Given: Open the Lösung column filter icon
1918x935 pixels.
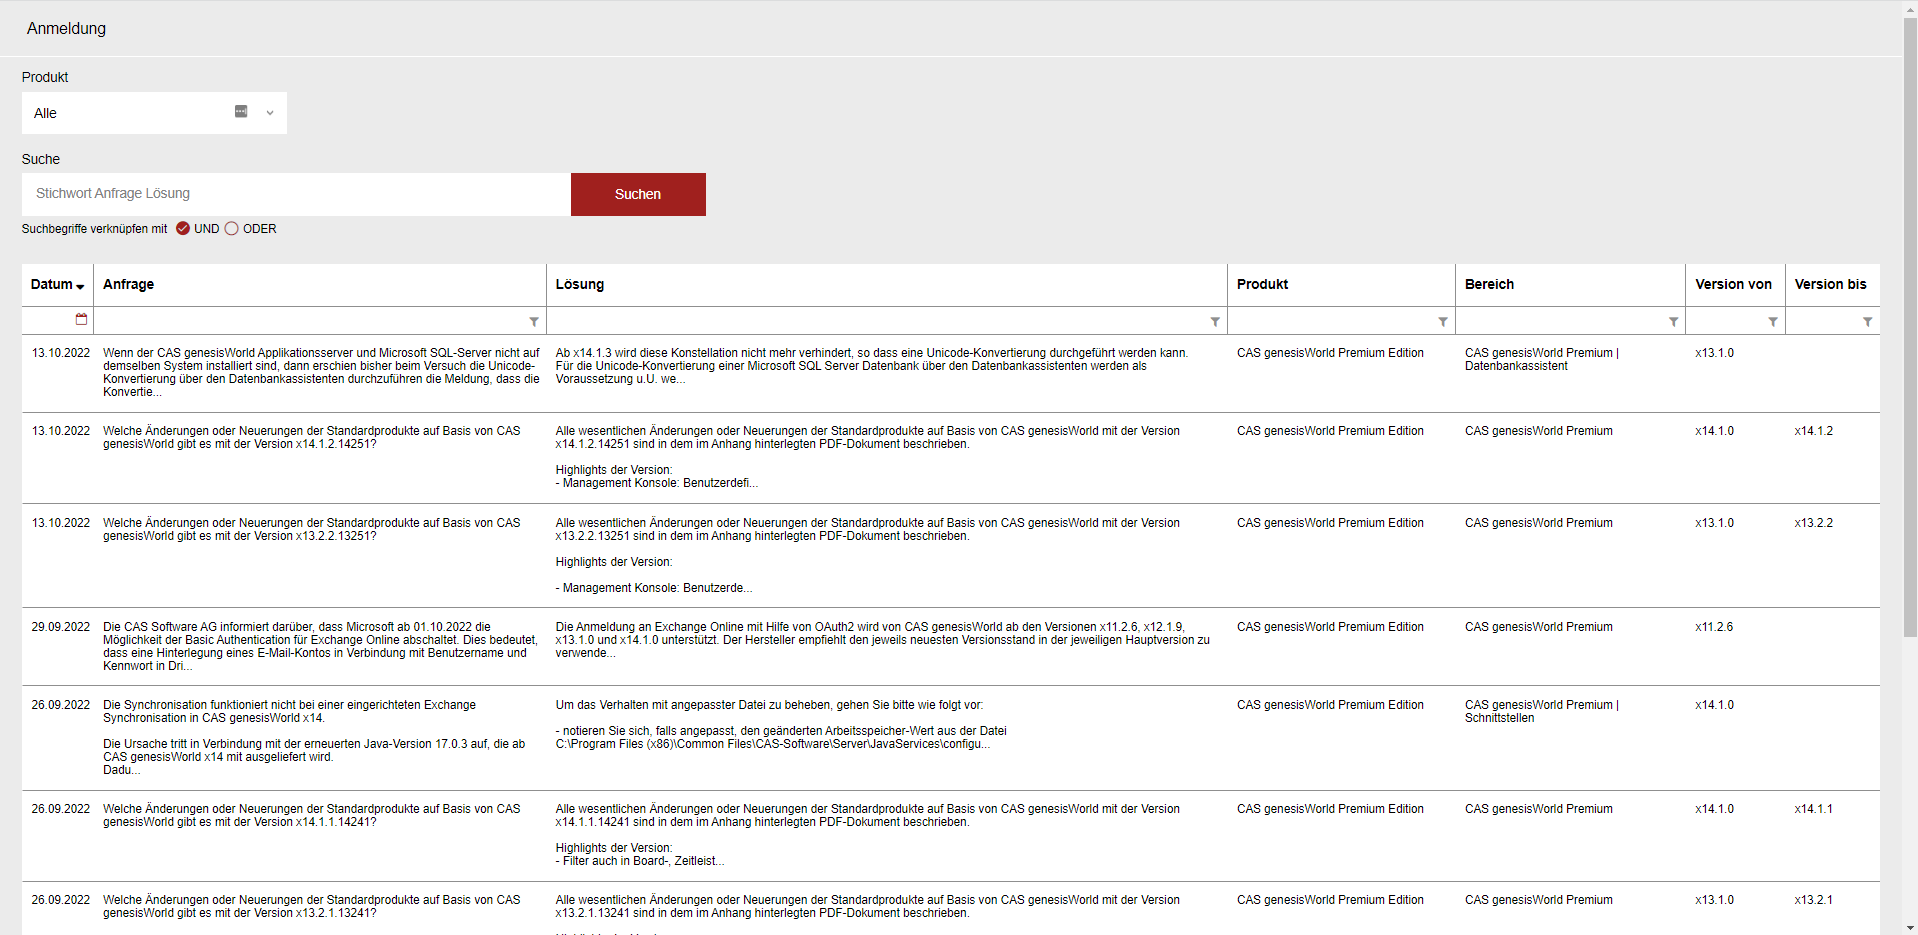Looking at the screenshot, I should tap(1215, 322).
